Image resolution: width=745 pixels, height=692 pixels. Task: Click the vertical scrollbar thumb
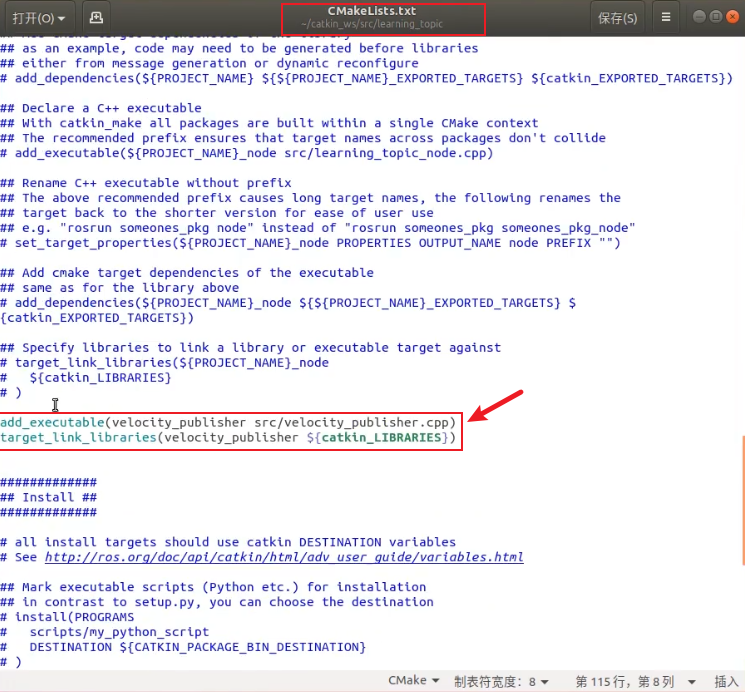(743, 500)
